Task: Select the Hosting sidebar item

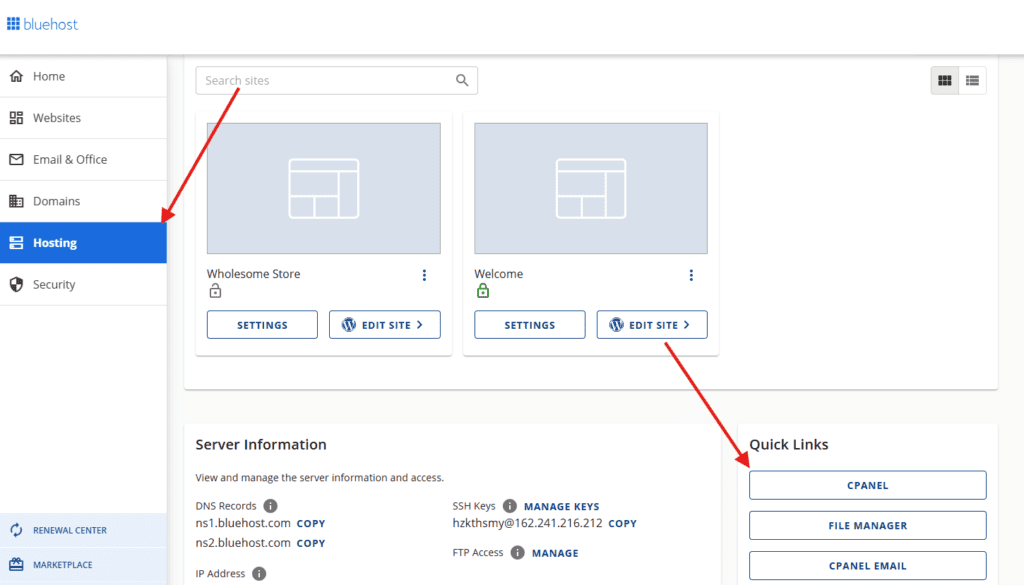Action: coord(83,243)
